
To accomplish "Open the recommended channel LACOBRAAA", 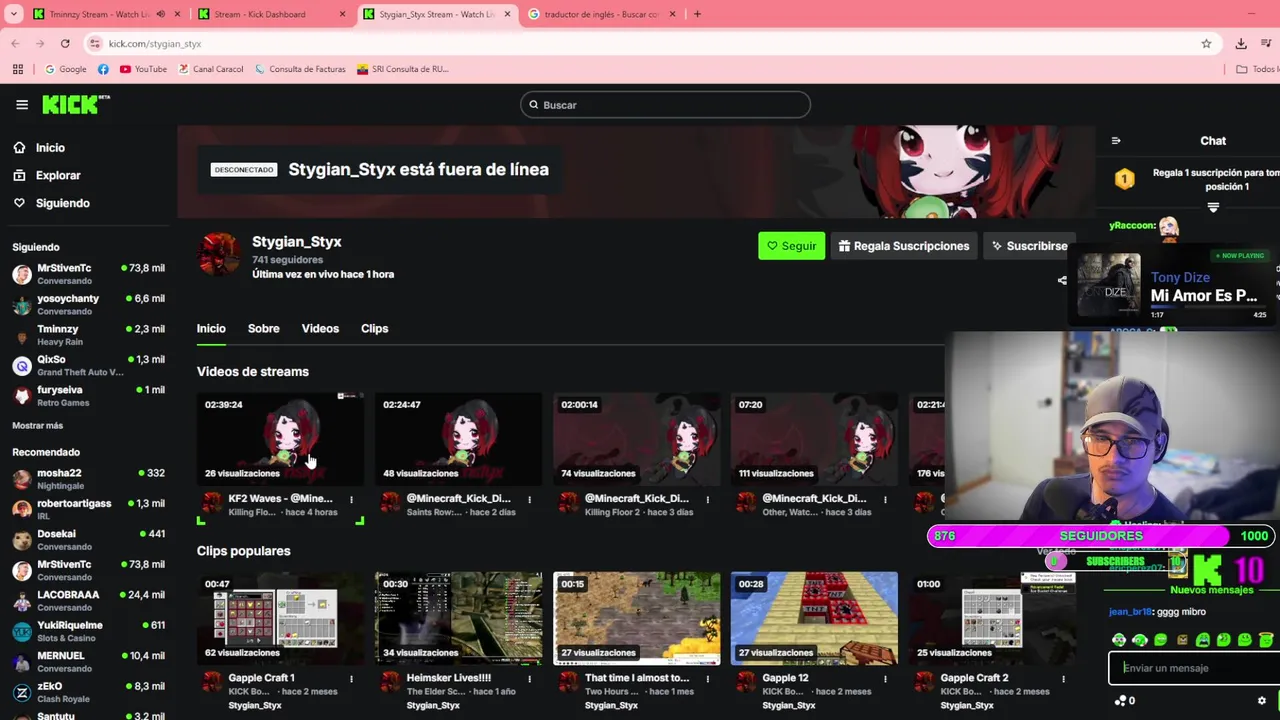I will (88, 601).
